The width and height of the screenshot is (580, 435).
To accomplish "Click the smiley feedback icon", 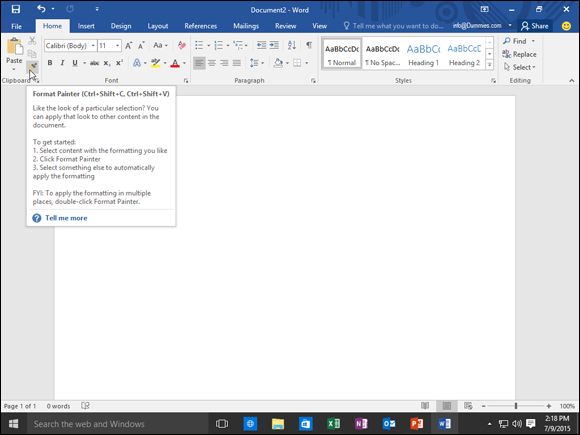I will coord(566,26).
